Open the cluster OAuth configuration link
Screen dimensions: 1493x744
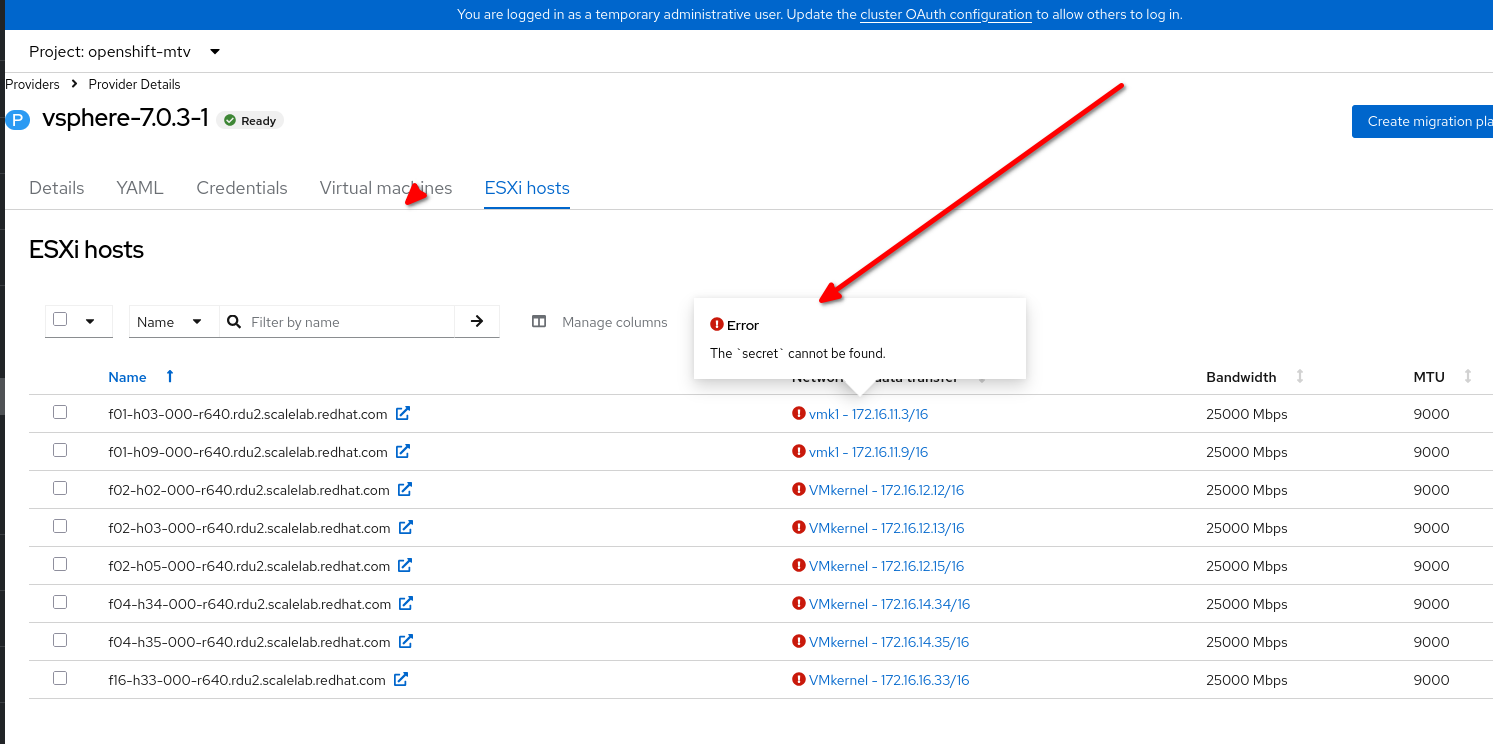(x=946, y=14)
